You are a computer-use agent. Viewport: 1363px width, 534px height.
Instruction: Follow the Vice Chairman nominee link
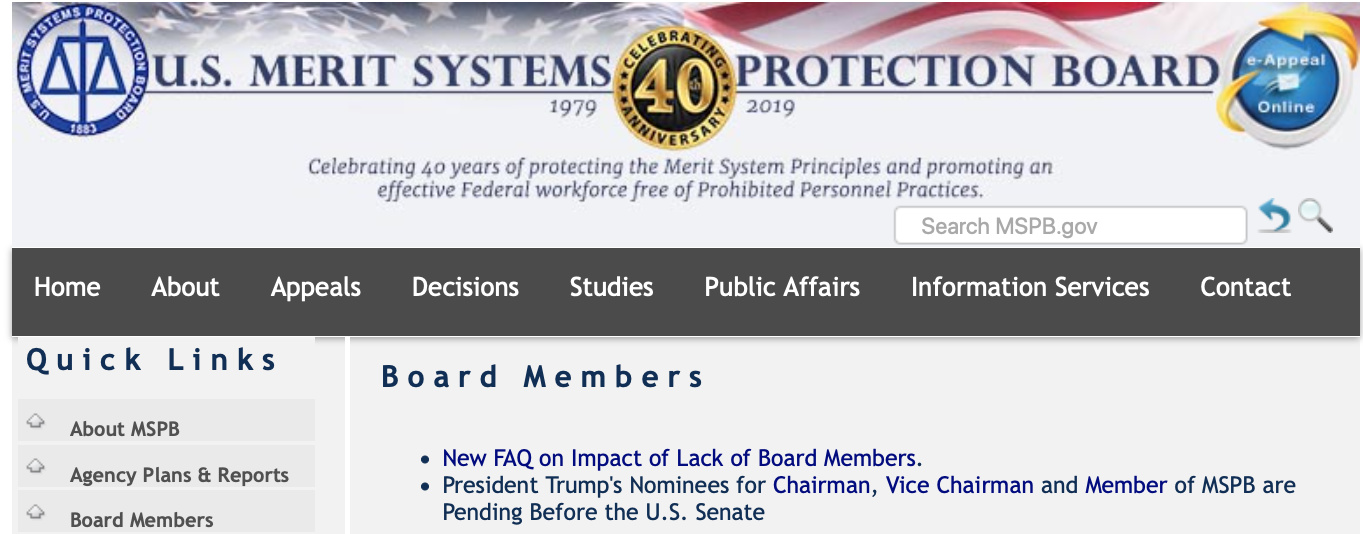click(x=960, y=485)
